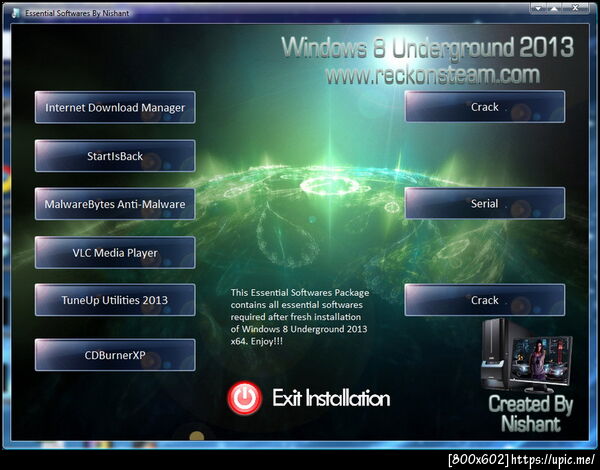
Task: Install VLC Media Player
Action: click(115, 253)
